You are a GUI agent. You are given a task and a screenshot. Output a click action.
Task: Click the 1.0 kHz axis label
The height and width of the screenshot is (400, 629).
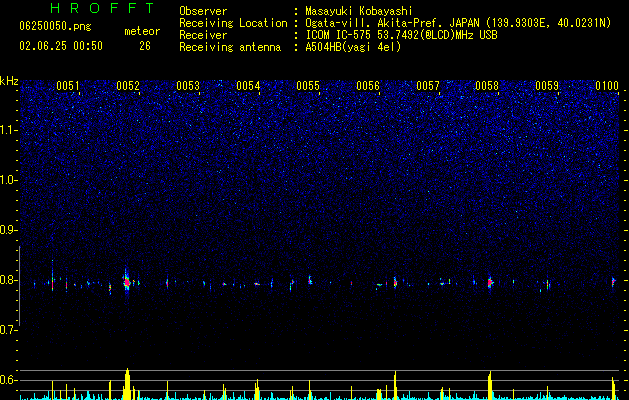(9, 180)
